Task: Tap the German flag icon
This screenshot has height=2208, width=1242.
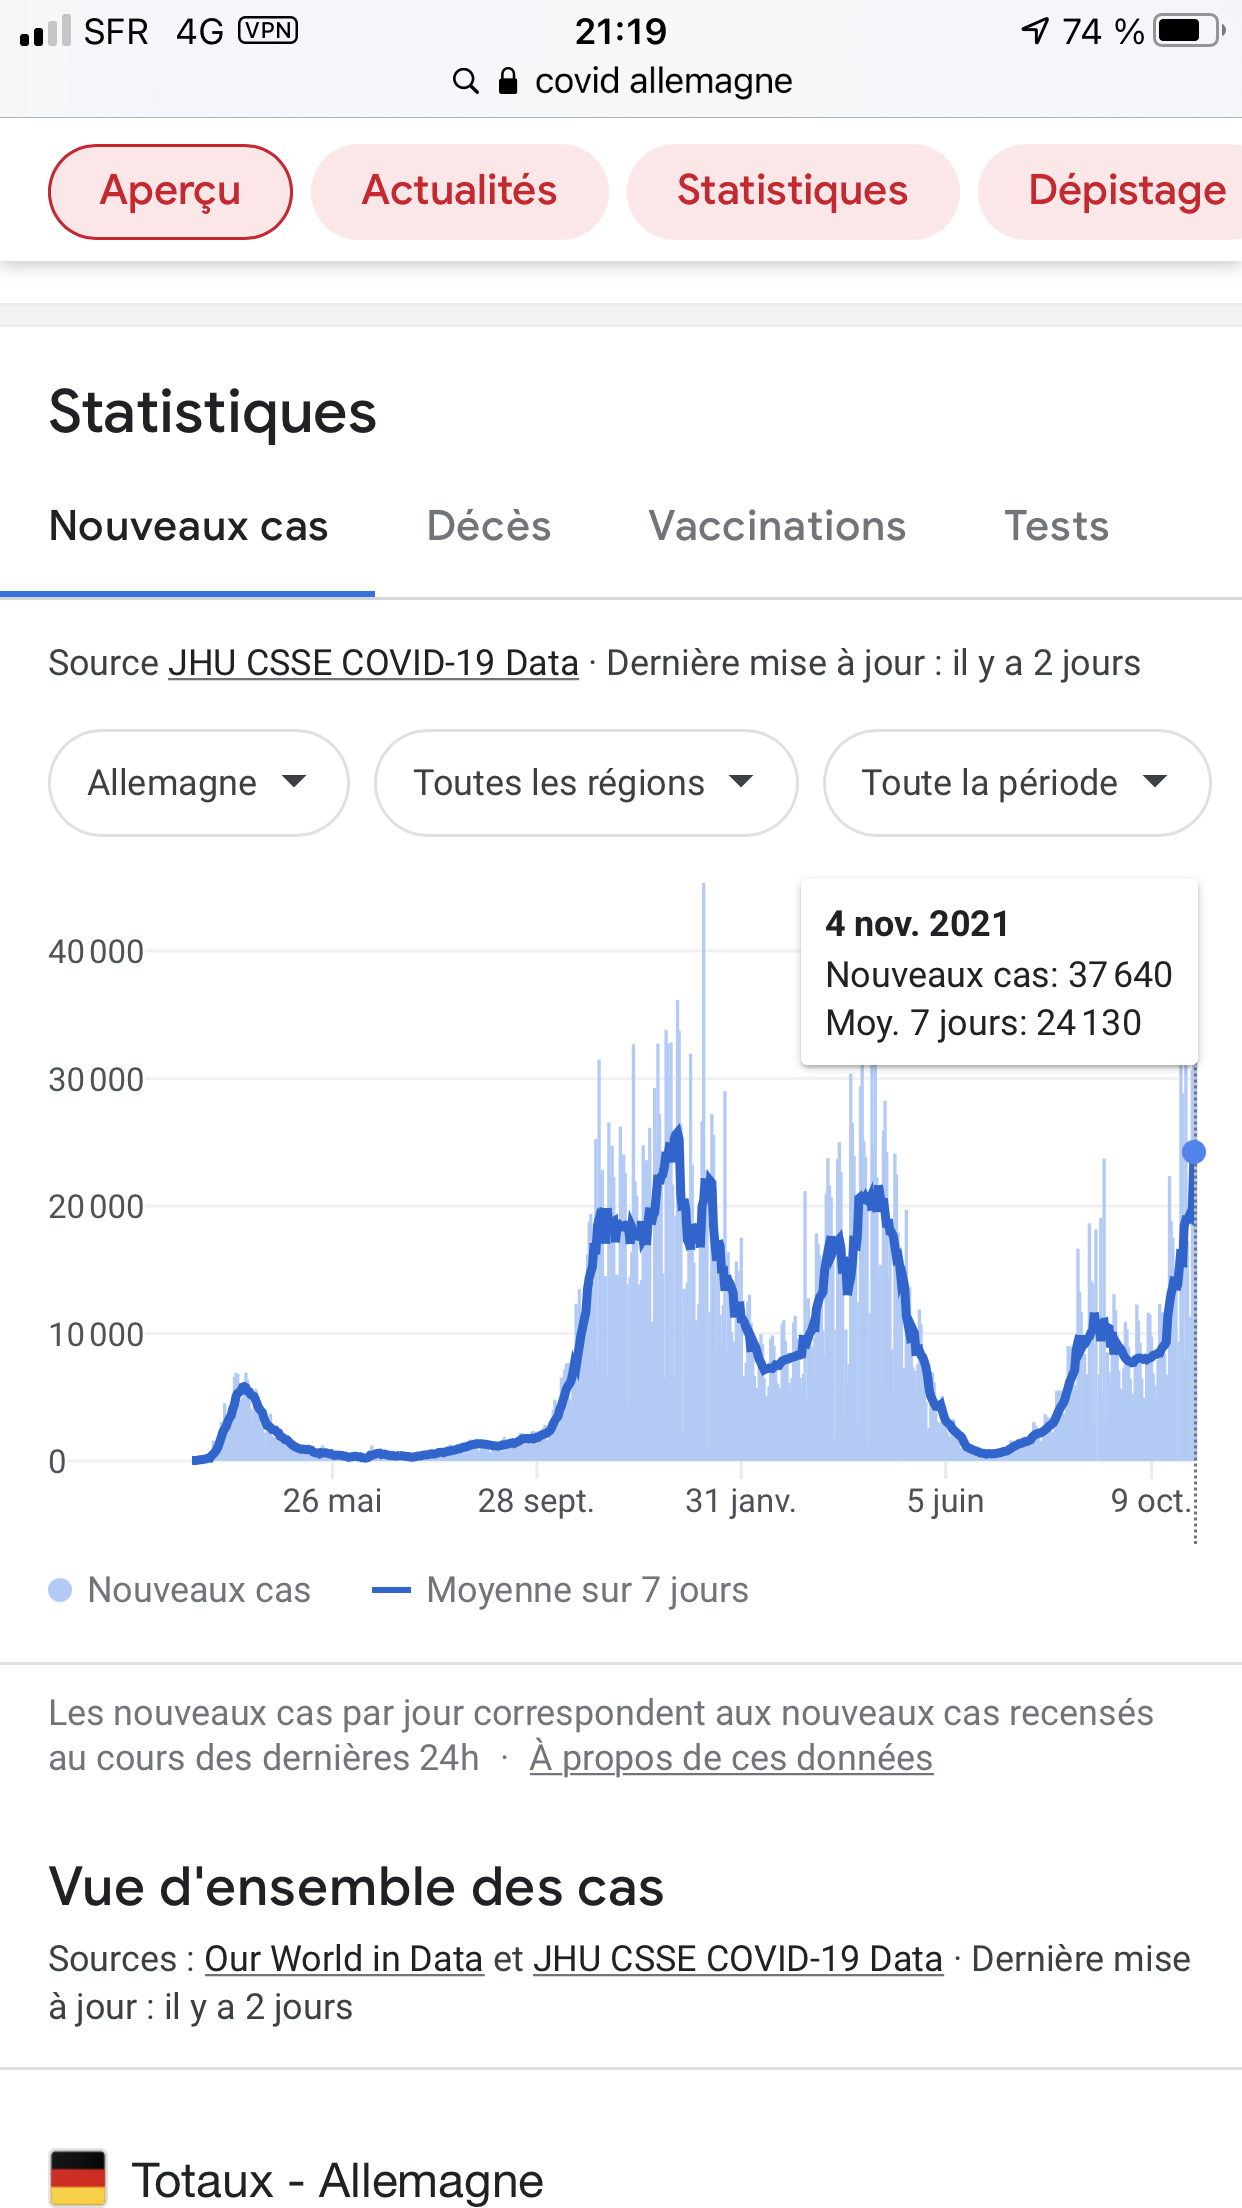Action: pos(78,2178)
